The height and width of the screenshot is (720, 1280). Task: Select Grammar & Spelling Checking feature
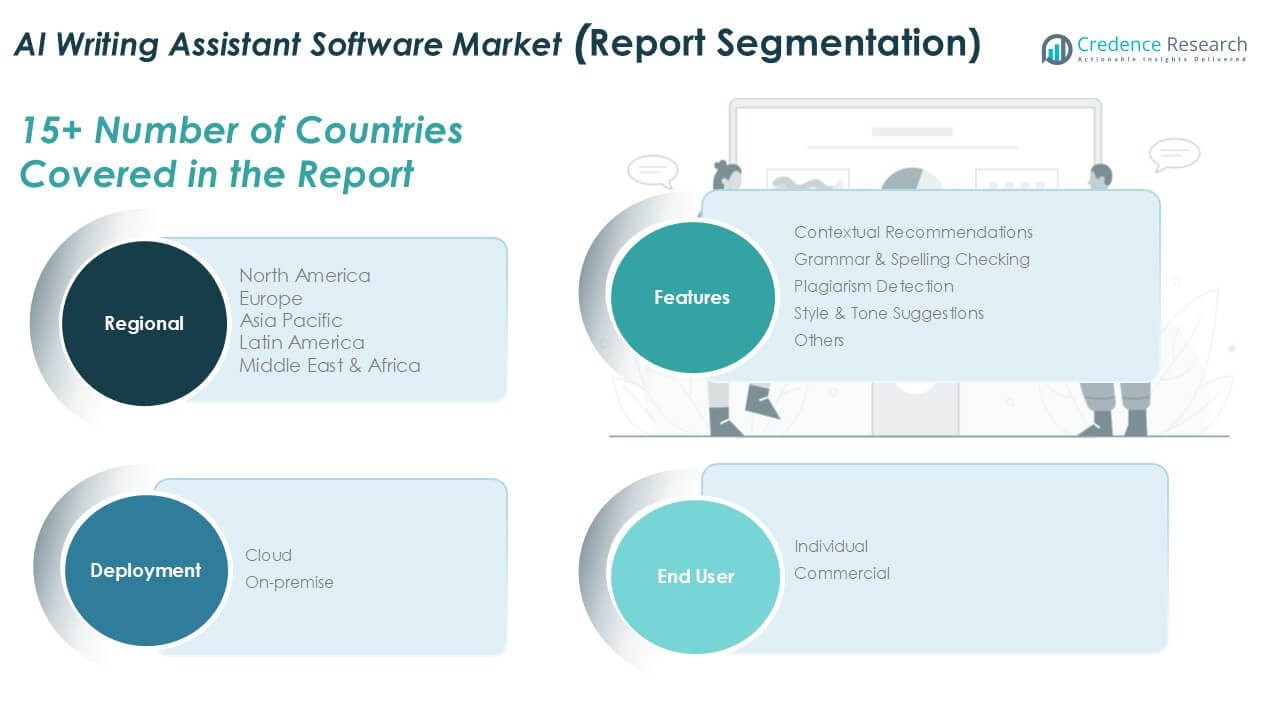[x=911, y=259]
